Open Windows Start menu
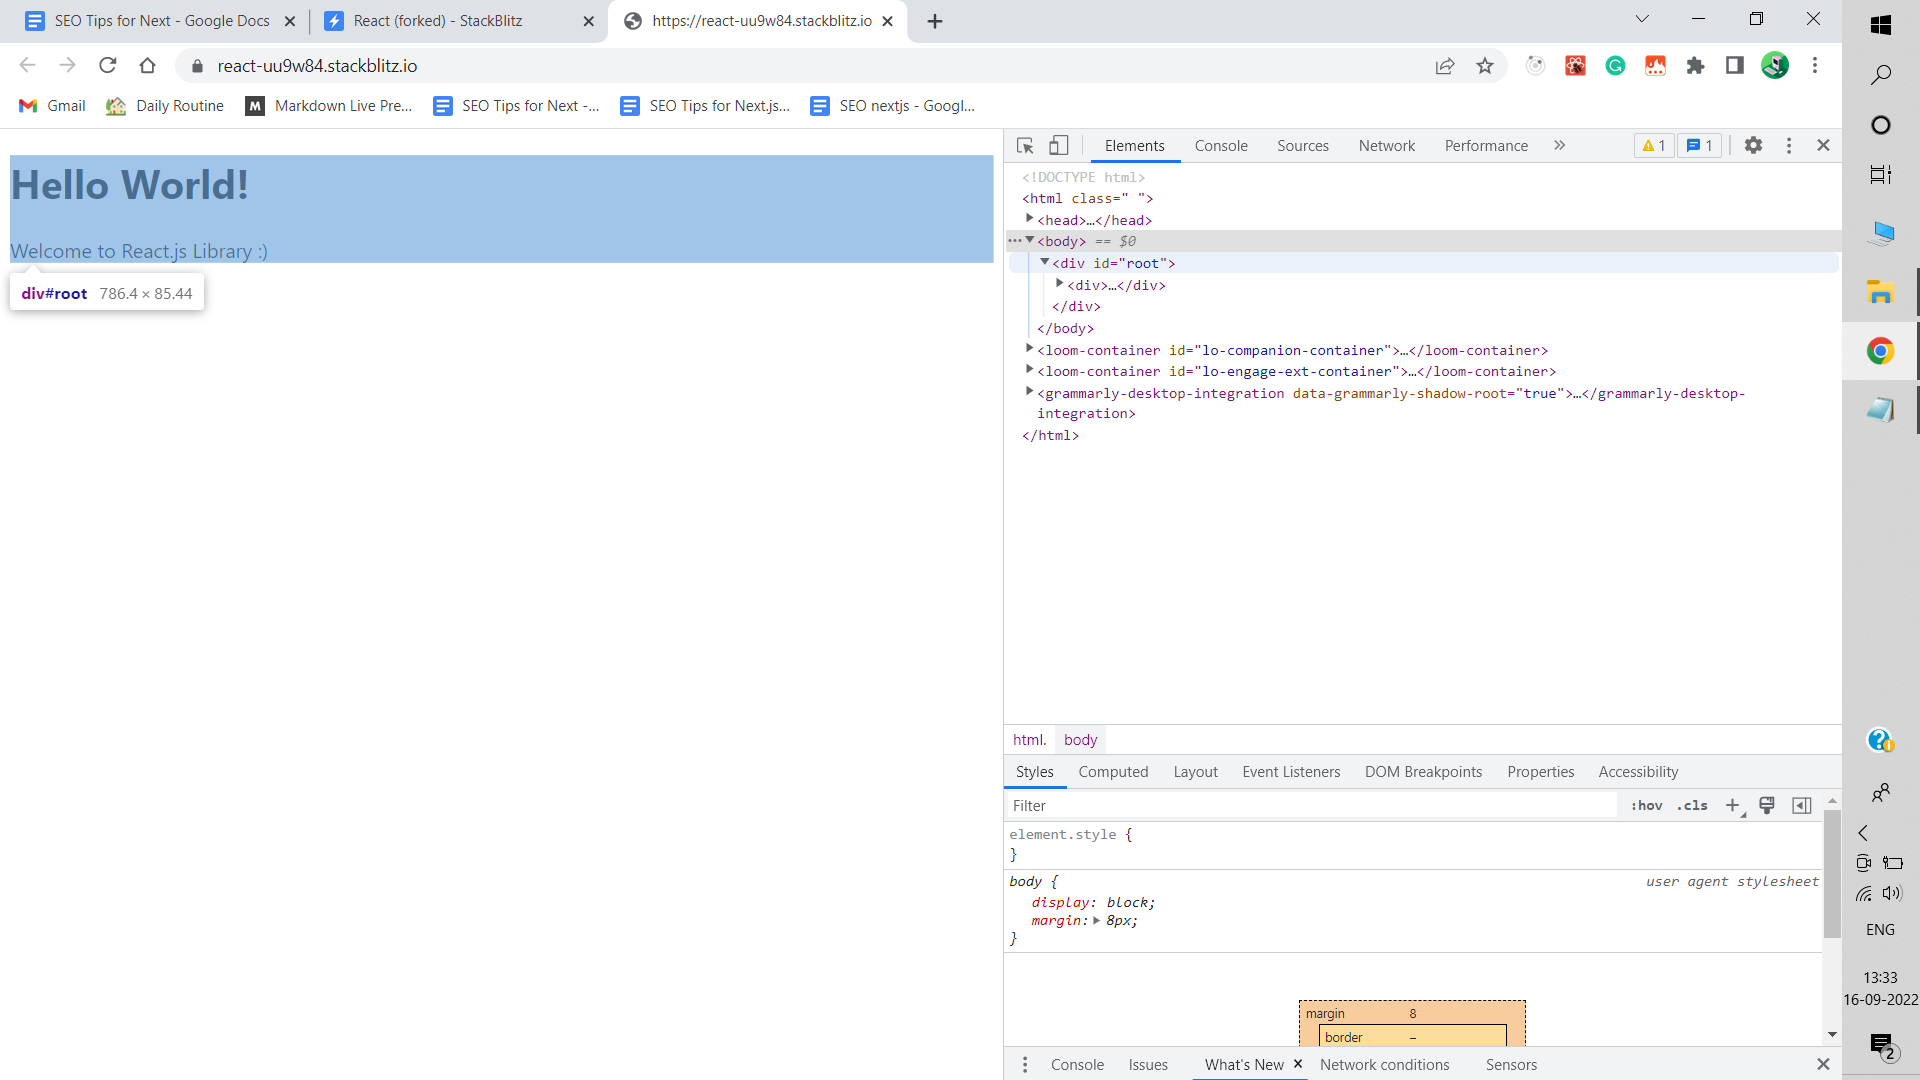This screenshot has height=1080, width=1920. [x=1881, y=25]
